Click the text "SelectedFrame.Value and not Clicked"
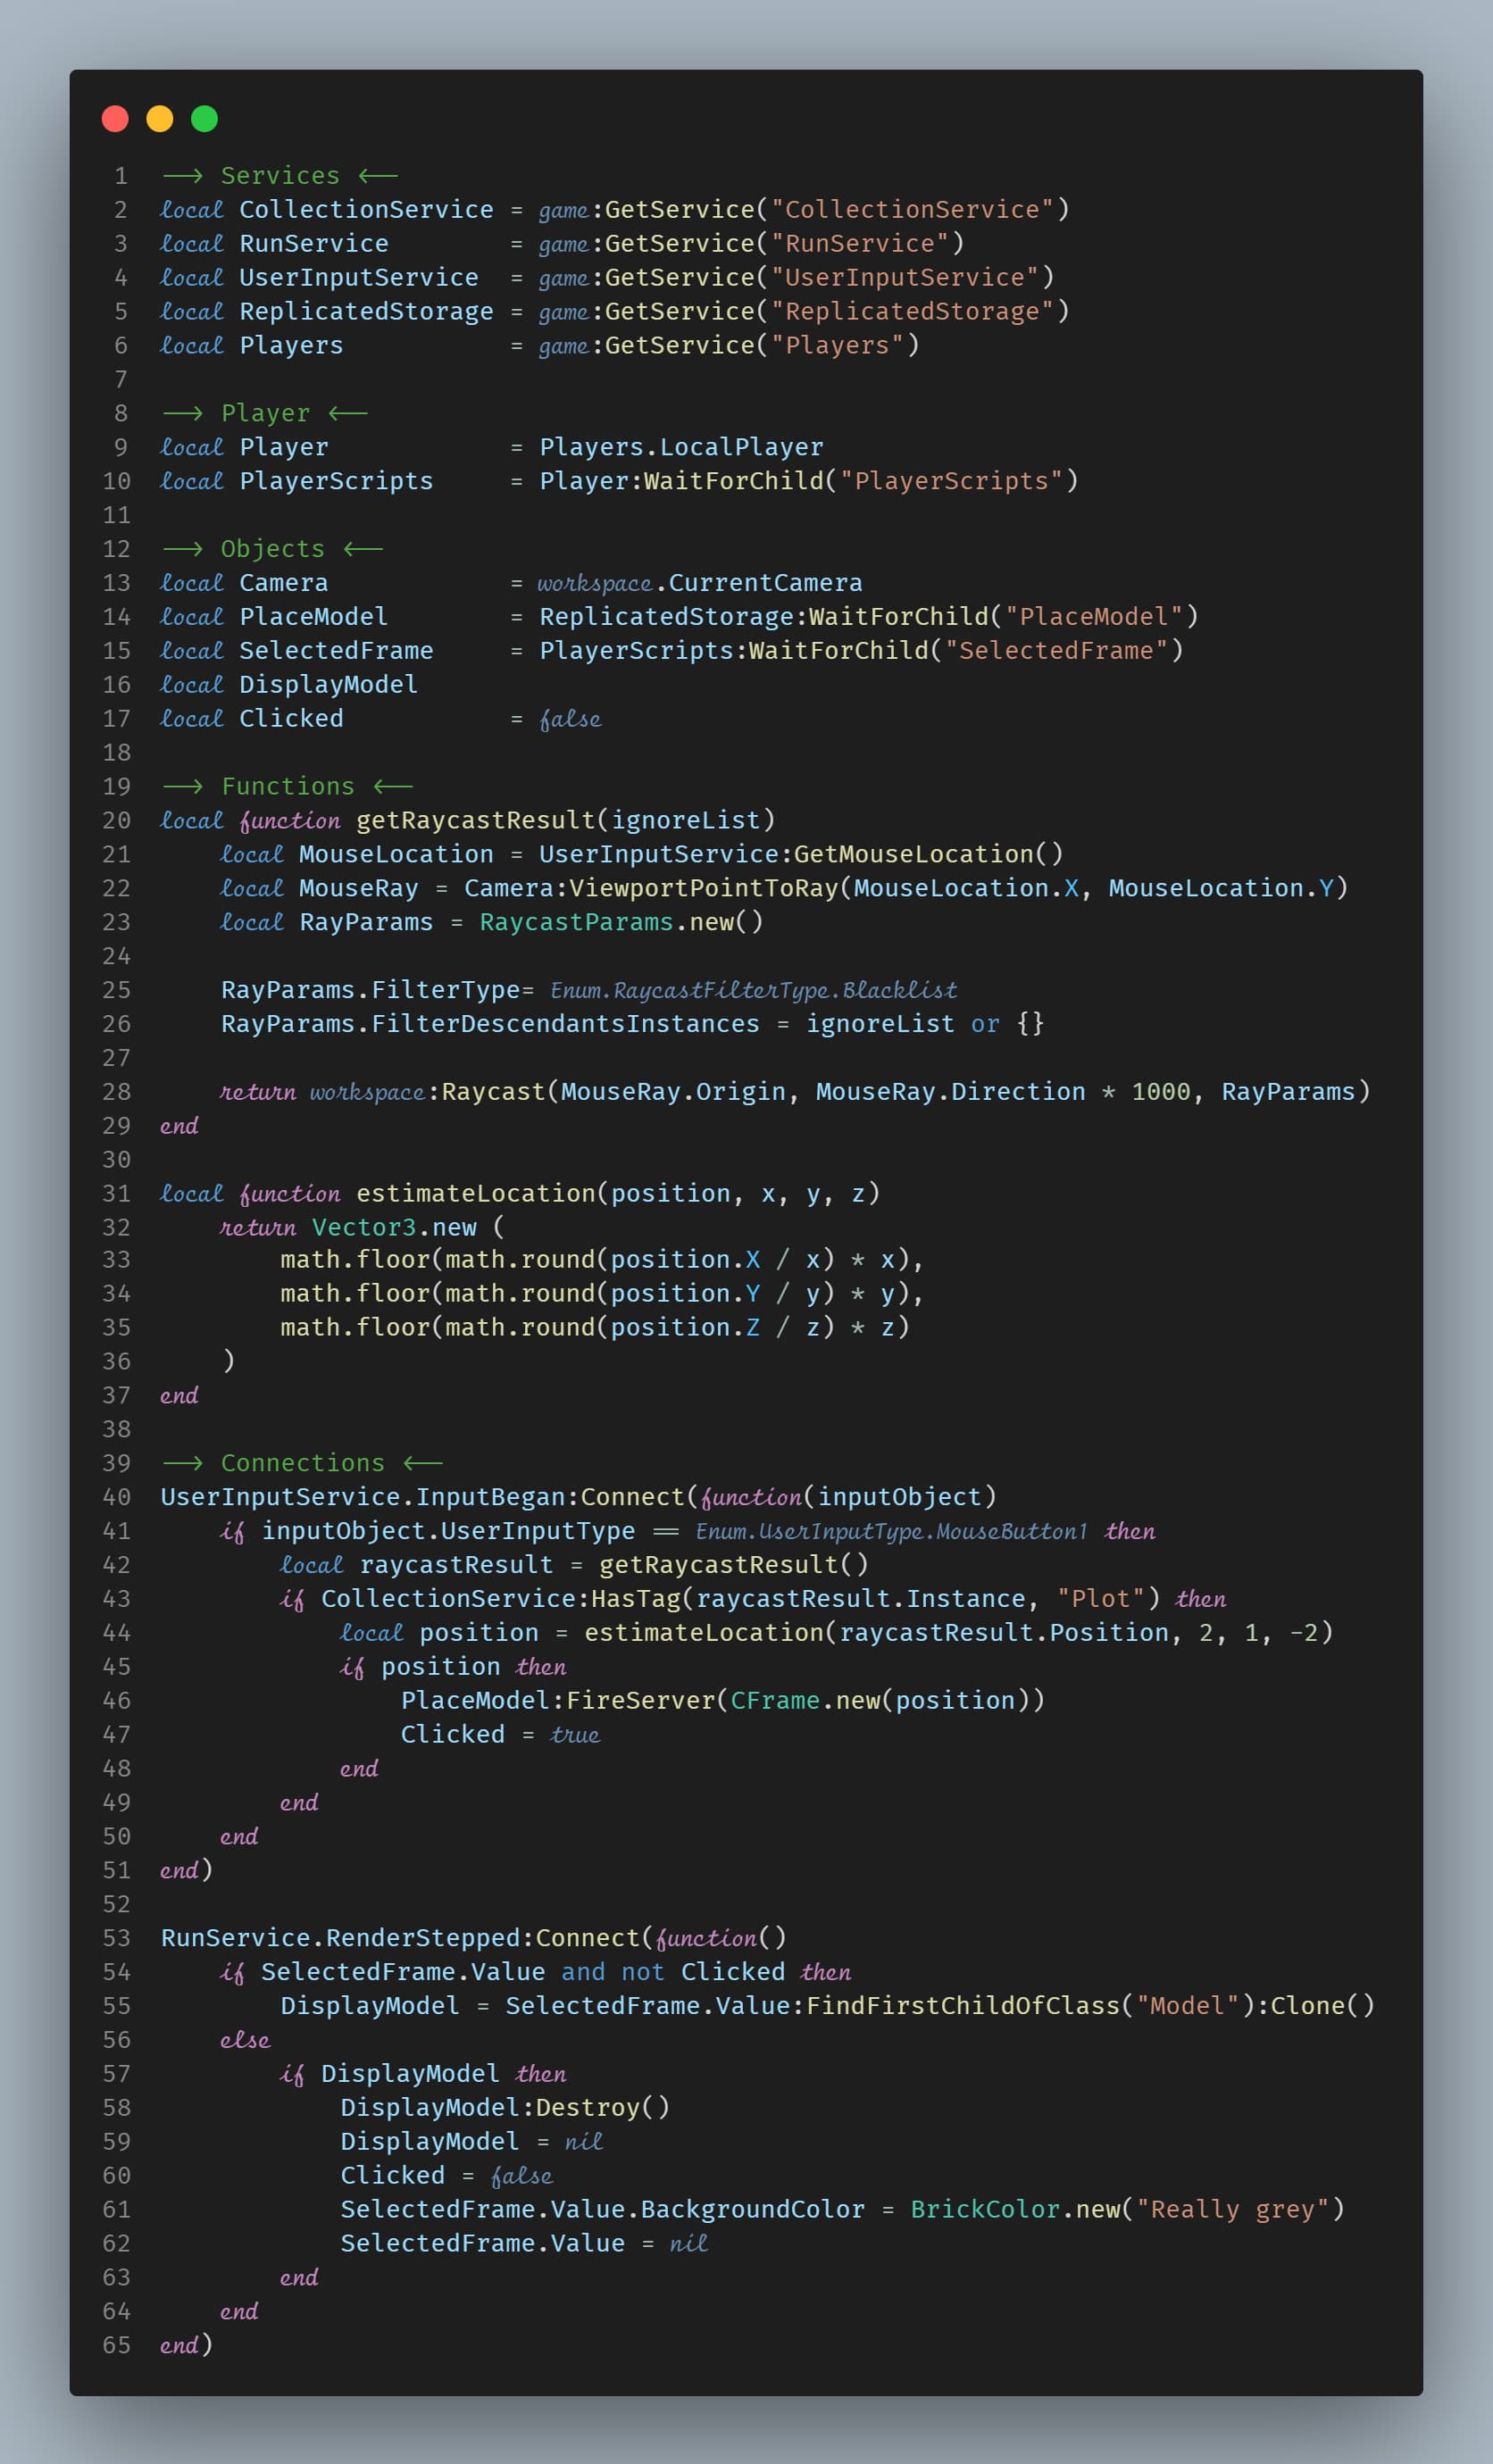Viewport: 1493px width, 2464px height. pos(523,1973)
